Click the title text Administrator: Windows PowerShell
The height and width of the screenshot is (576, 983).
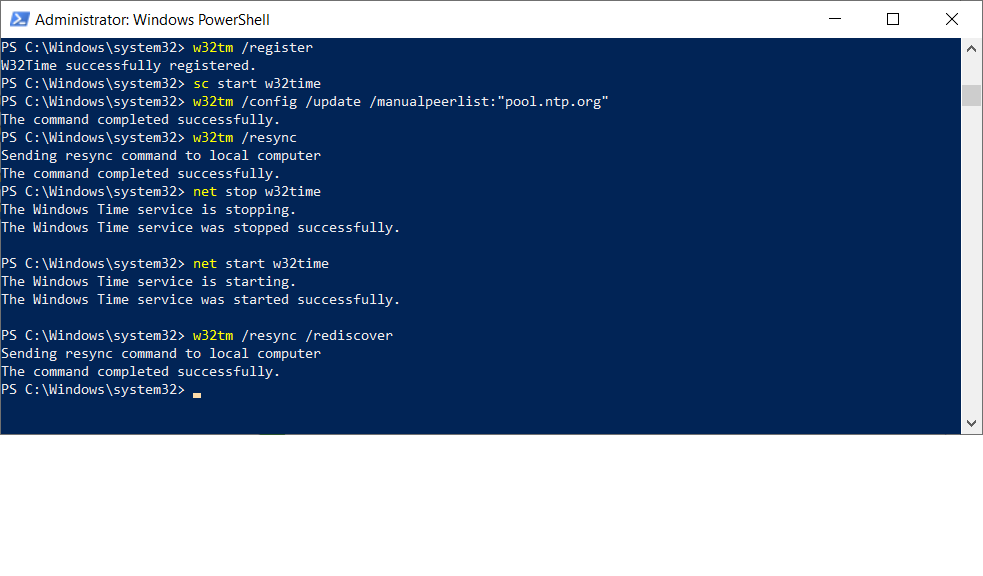click(x=152, y=19)
